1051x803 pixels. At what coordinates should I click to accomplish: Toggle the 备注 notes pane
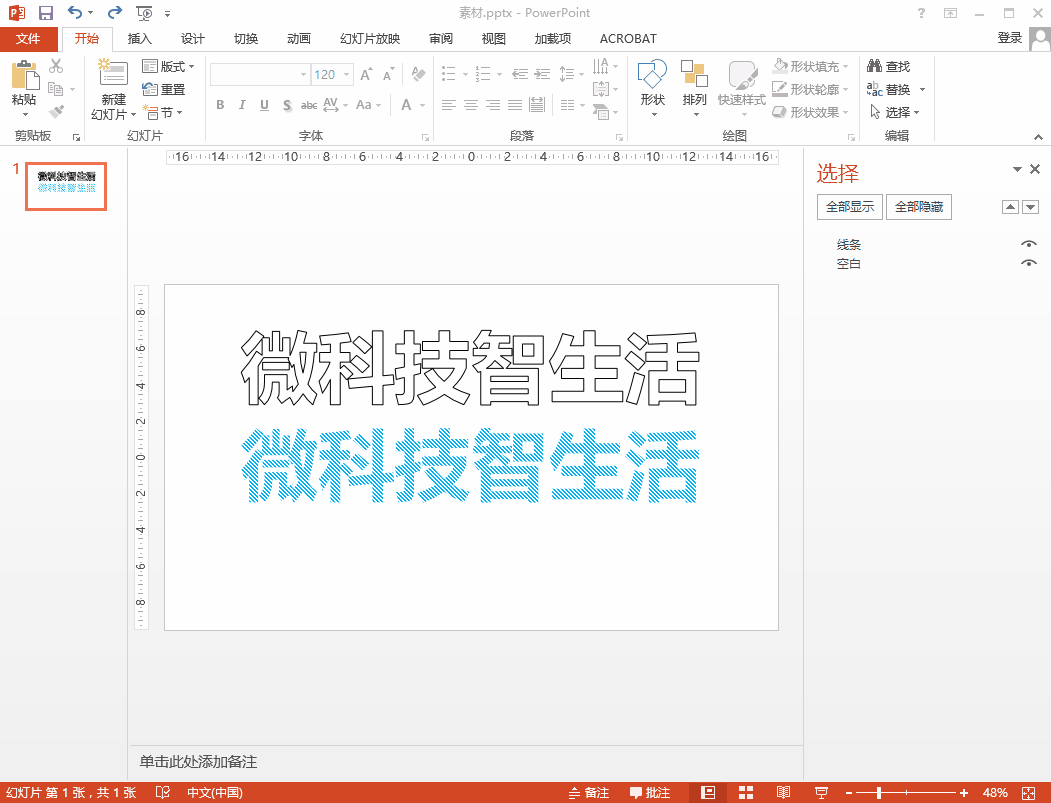pos(589,792)
